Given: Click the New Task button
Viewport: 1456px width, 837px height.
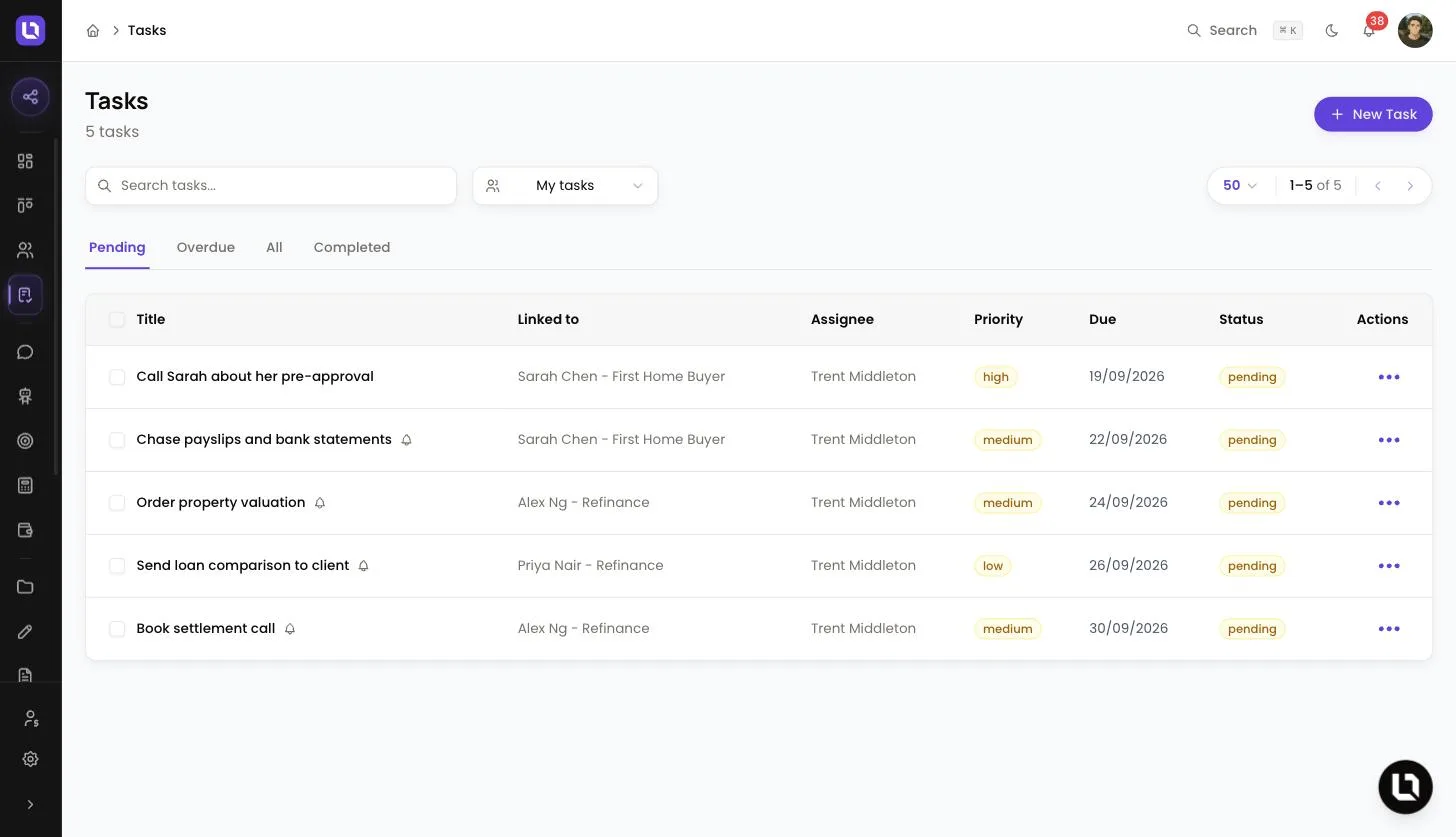Looking at the screenshot, I should [1373, 114].
